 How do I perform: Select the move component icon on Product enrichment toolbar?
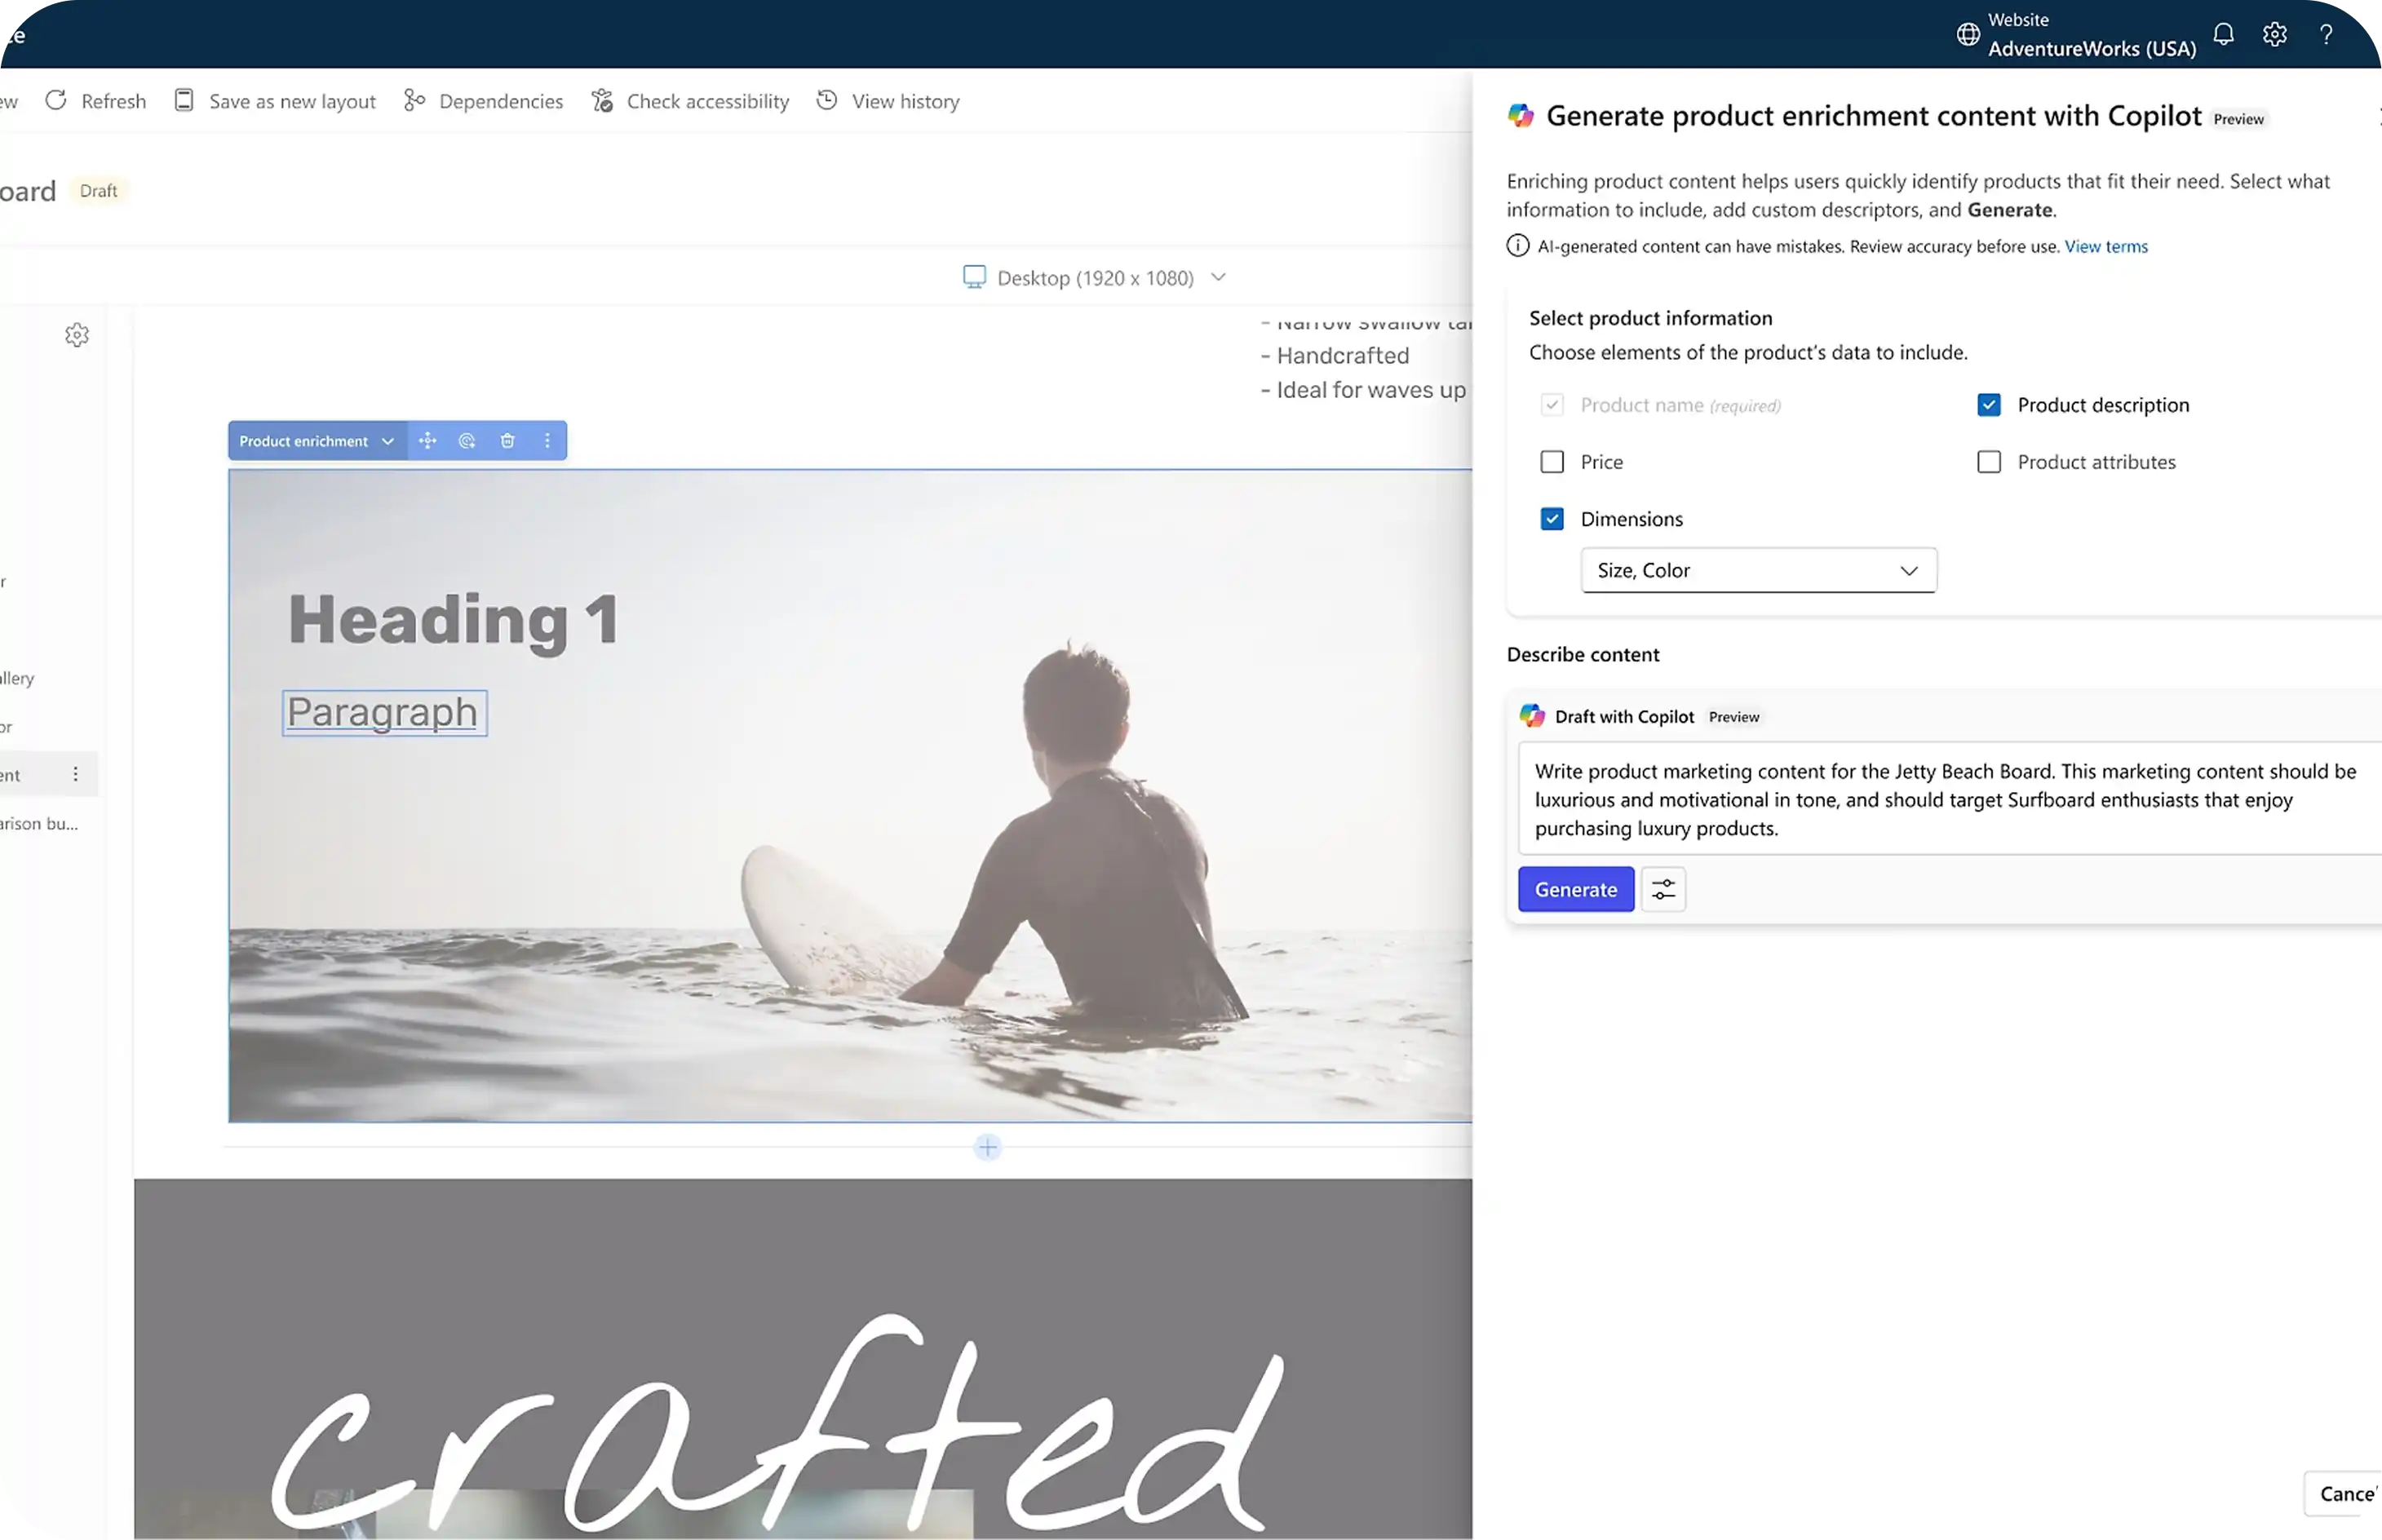(428, 440)
